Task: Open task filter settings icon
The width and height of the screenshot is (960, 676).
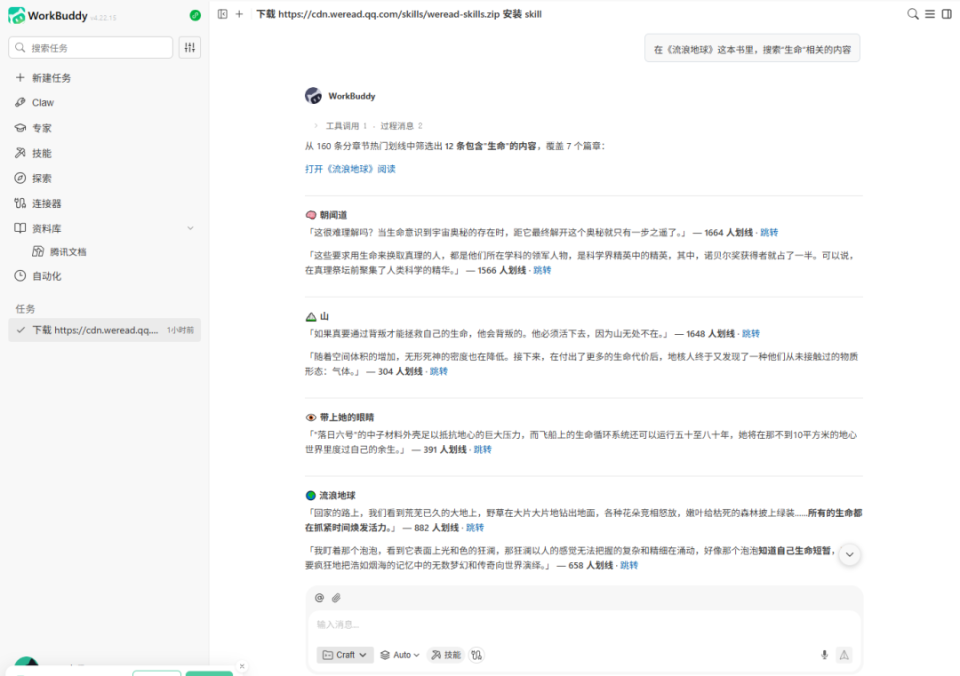Action: click(x=190, y=48)
